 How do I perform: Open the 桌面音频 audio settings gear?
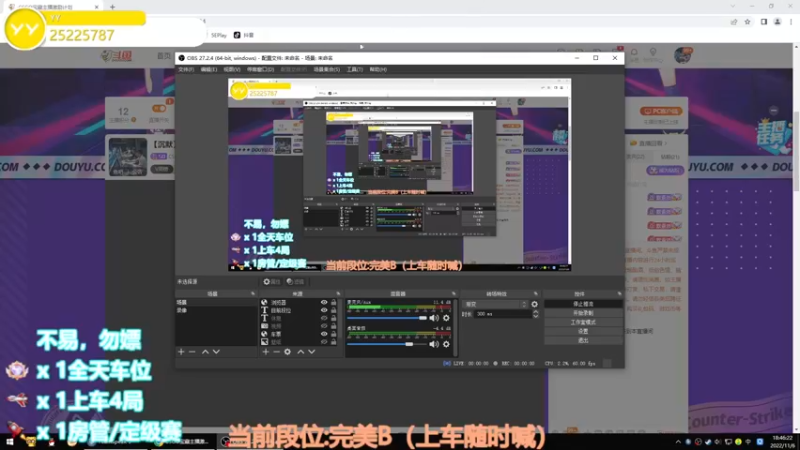446,344
